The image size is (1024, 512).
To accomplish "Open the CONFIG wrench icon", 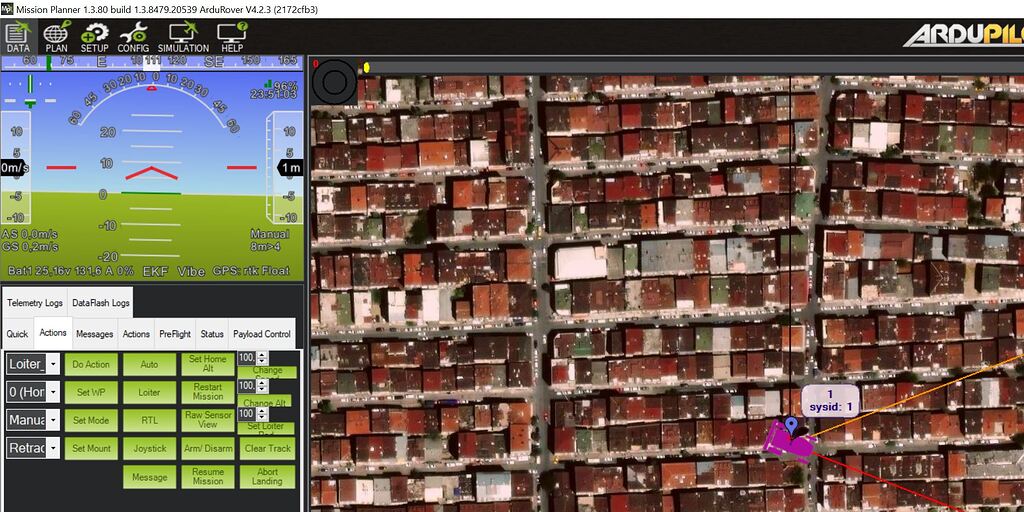I will [x=133, y=35].
